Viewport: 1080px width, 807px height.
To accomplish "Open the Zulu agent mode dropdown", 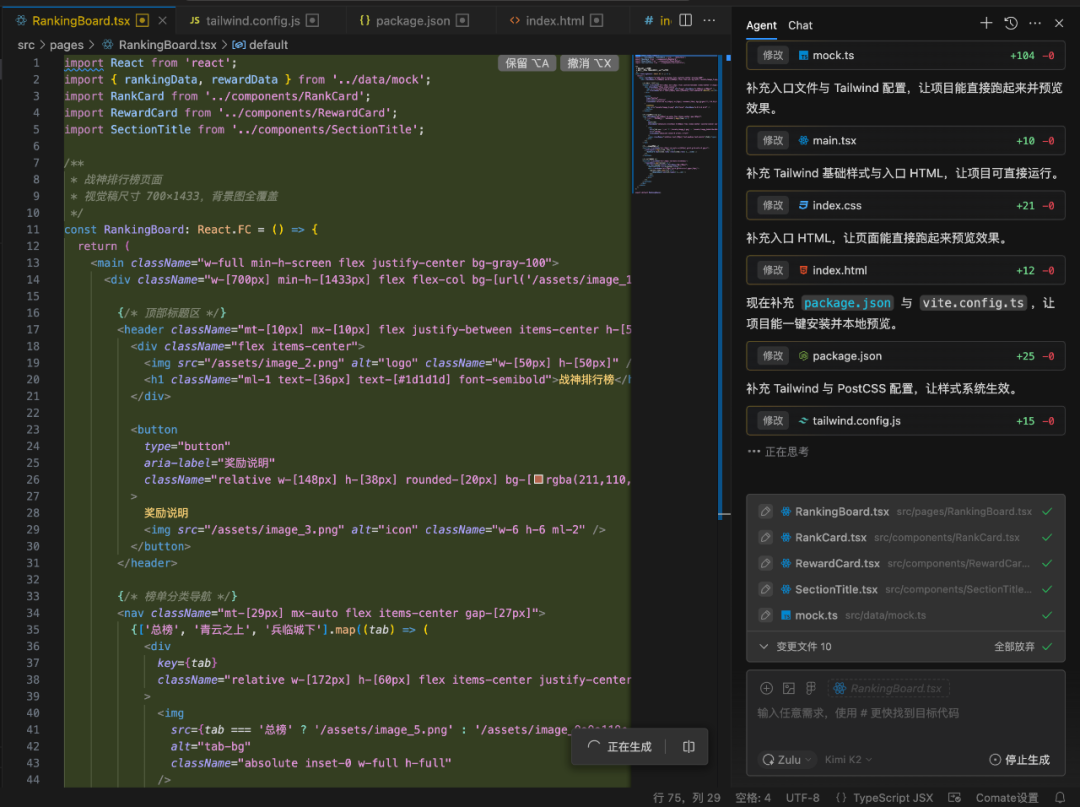I will [787, 759].
